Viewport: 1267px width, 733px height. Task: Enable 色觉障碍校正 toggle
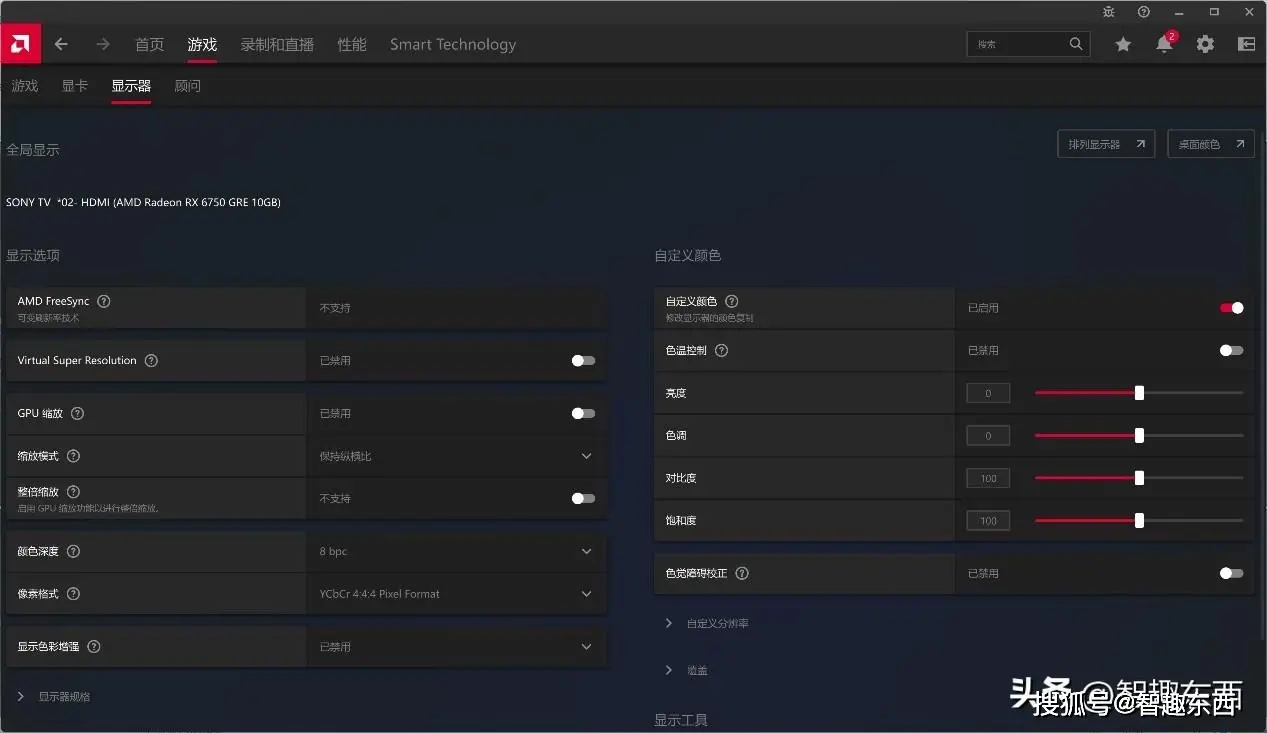pyautogui.click(x=1232, y=574)
